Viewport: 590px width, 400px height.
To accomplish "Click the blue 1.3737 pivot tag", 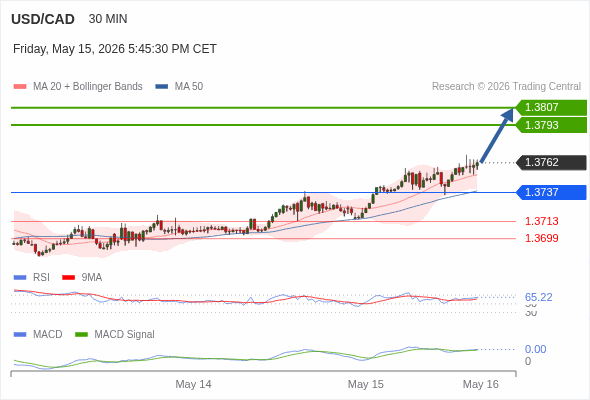I will coord(551,192).
